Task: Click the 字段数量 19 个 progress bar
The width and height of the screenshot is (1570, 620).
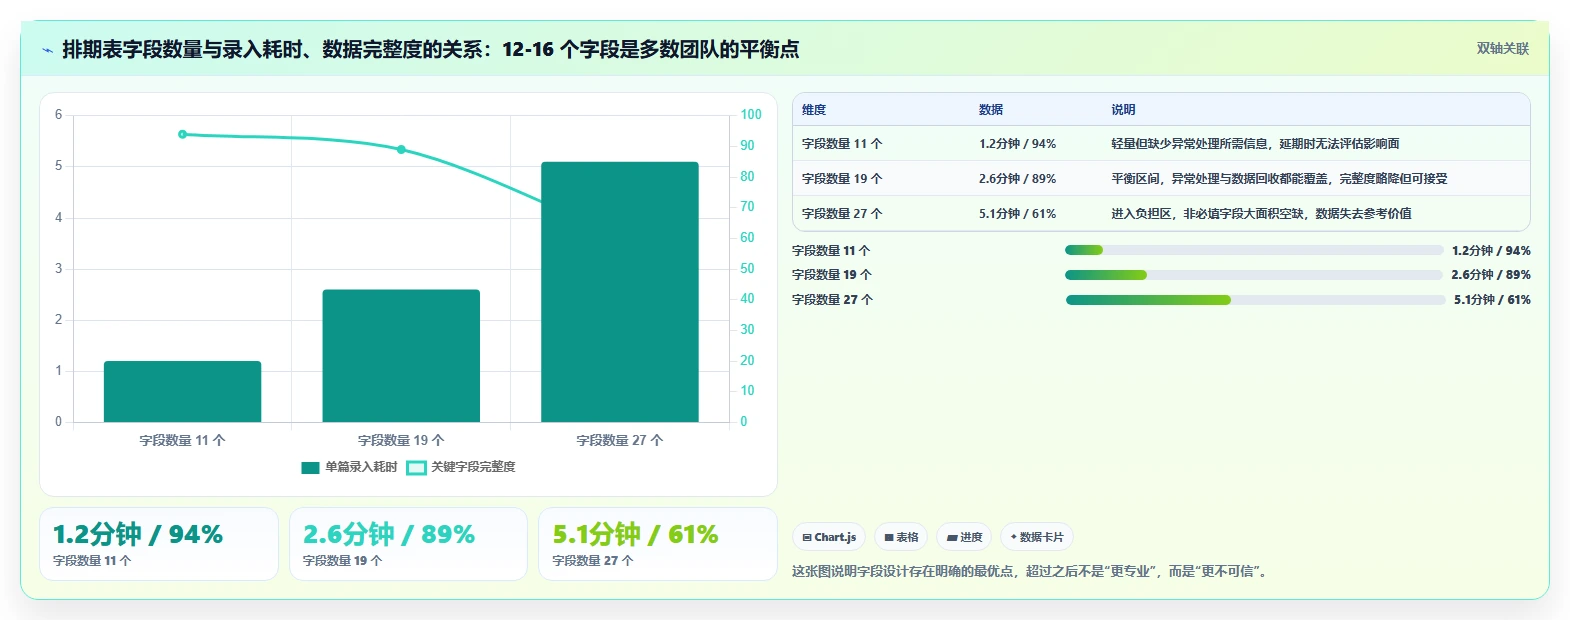Action: coord(1254,275)
